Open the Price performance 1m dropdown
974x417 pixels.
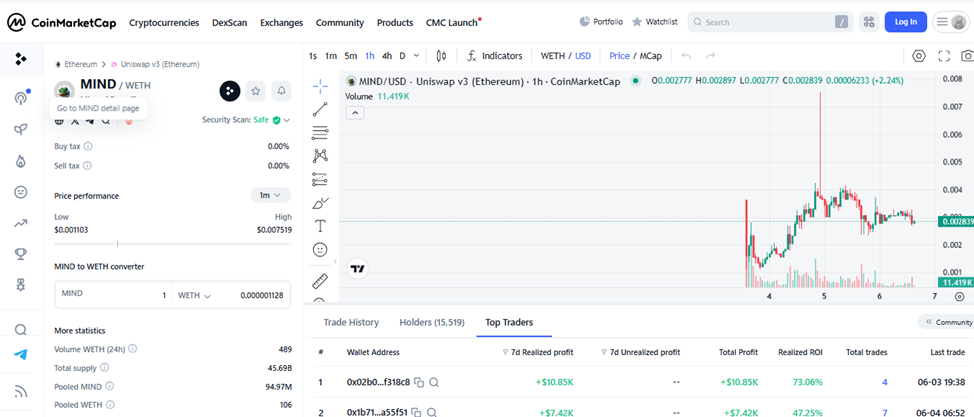(x=271, y=195)
